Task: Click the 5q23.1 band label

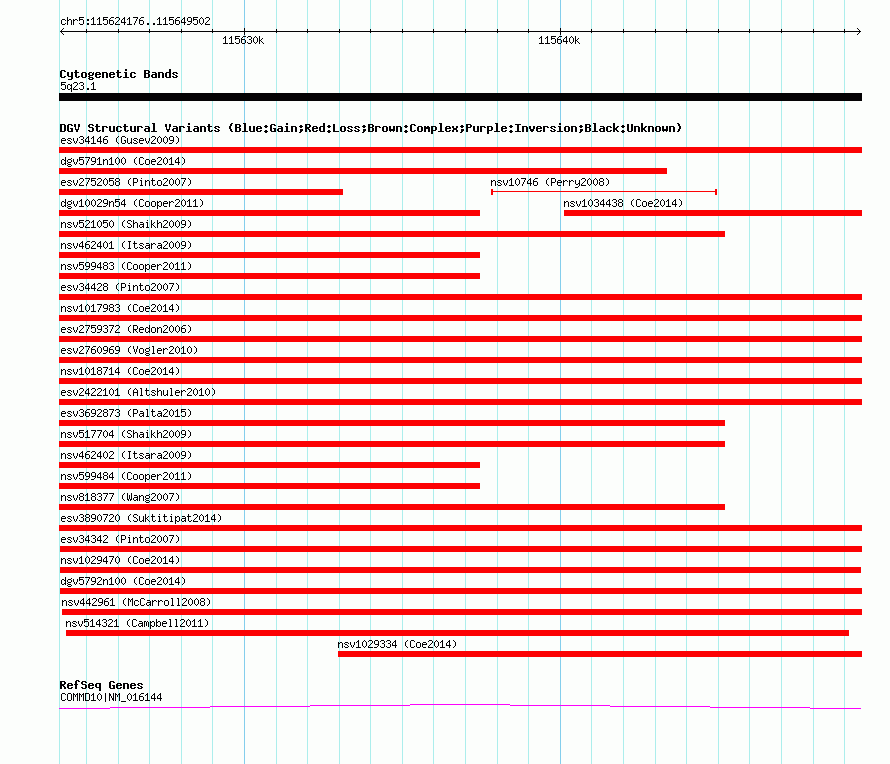Action: (78, 86)
